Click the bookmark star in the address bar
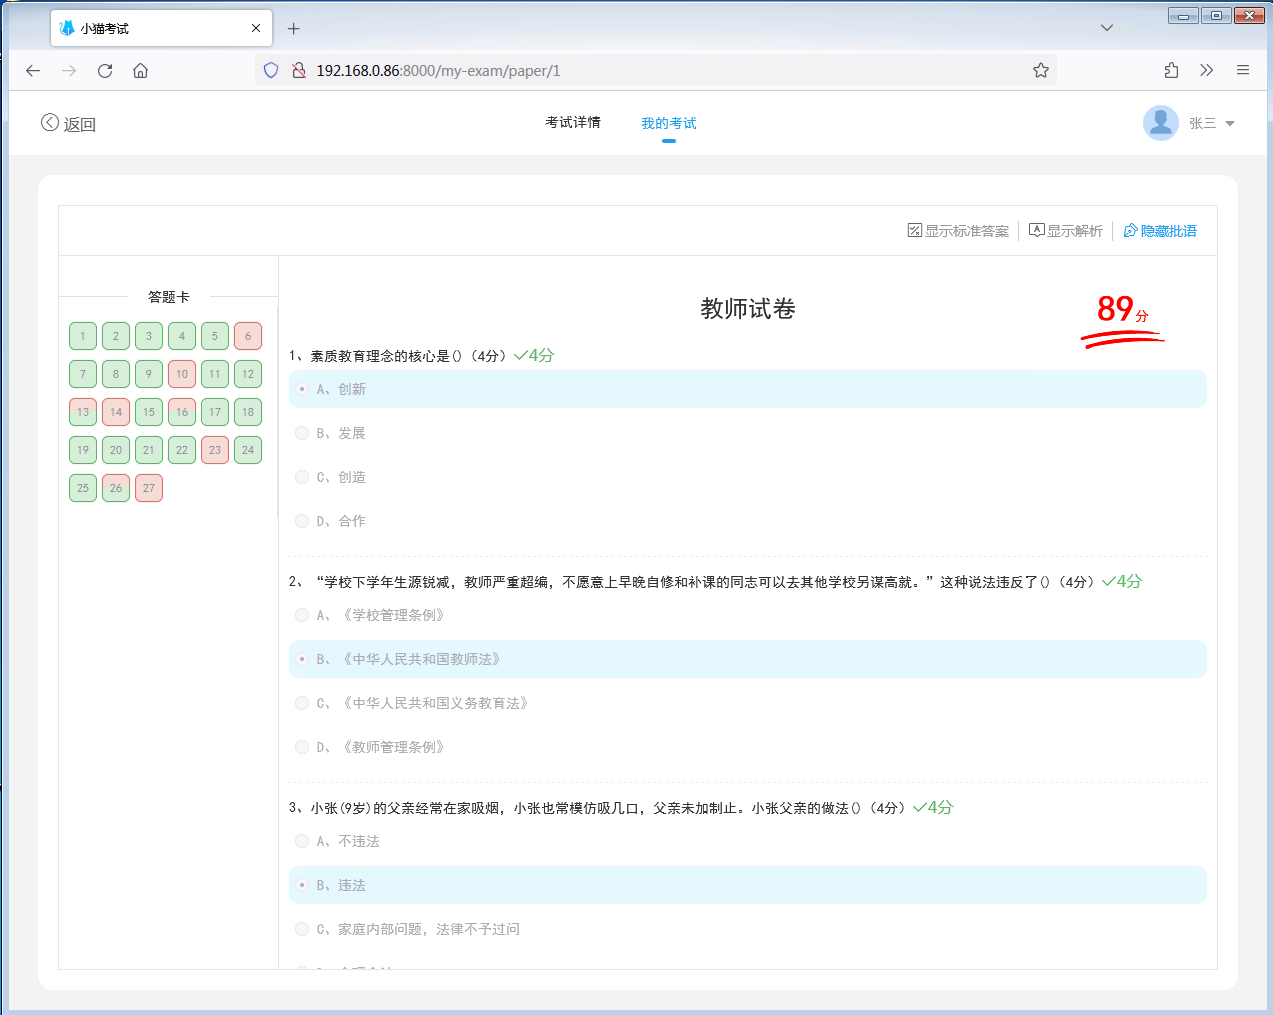The image size is (1273, 1015). (x=1040, y=70)
